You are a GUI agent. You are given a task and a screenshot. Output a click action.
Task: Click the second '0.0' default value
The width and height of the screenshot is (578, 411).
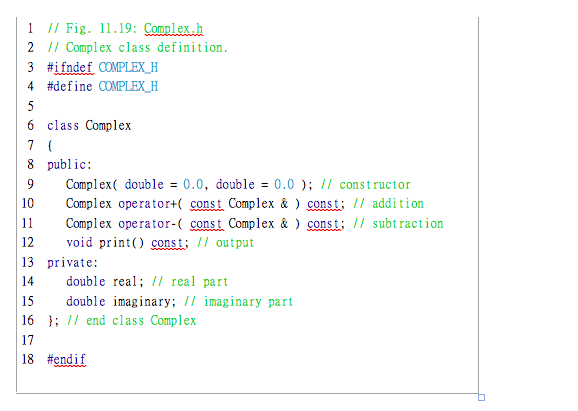pos(284,185)
